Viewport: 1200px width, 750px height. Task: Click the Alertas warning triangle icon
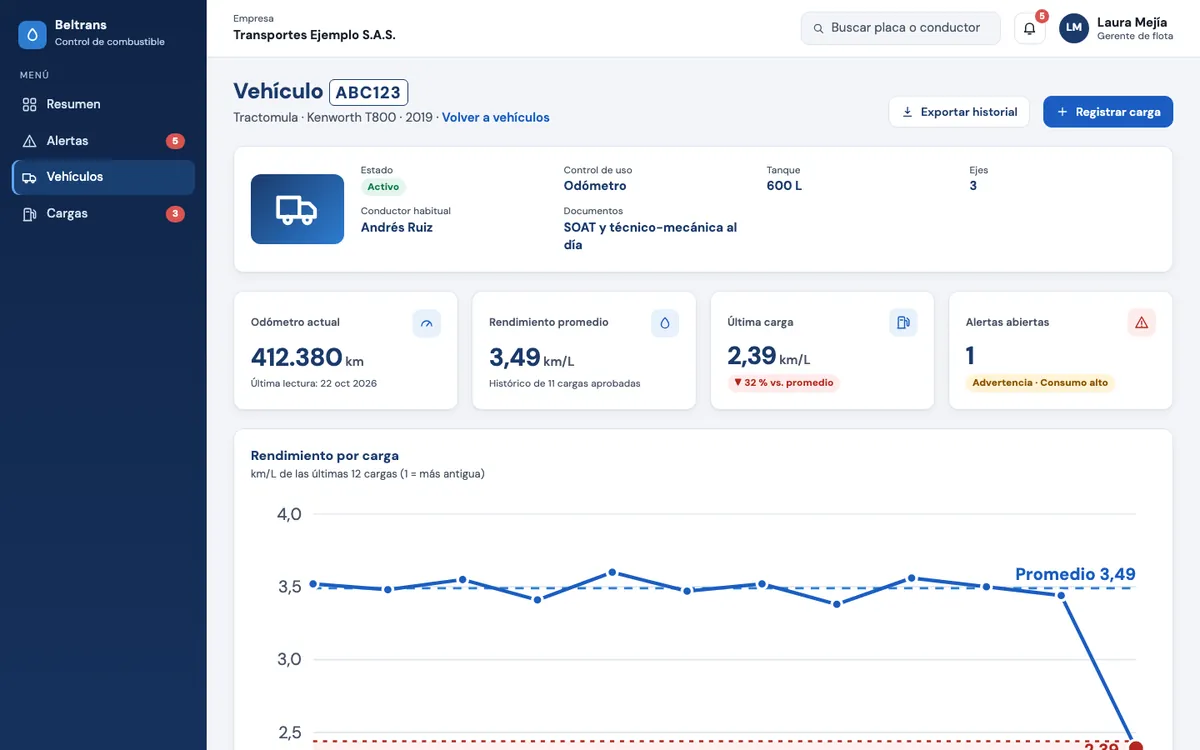click(x=30, y=141)
